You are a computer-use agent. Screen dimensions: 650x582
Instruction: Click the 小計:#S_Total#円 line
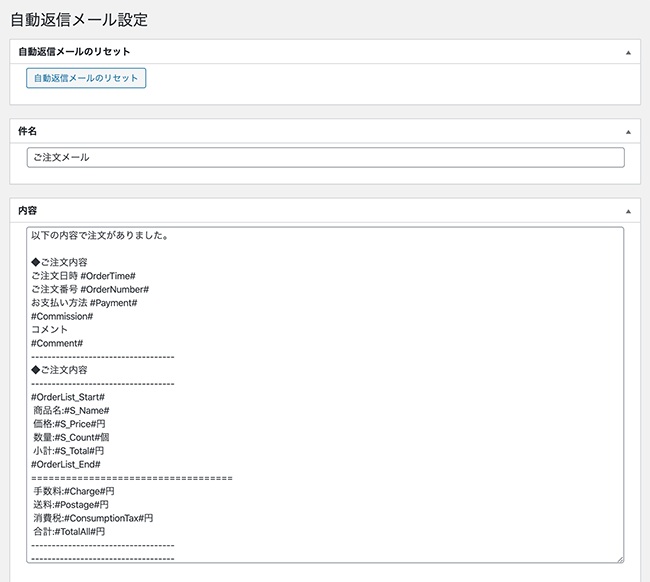coord(69,451)
